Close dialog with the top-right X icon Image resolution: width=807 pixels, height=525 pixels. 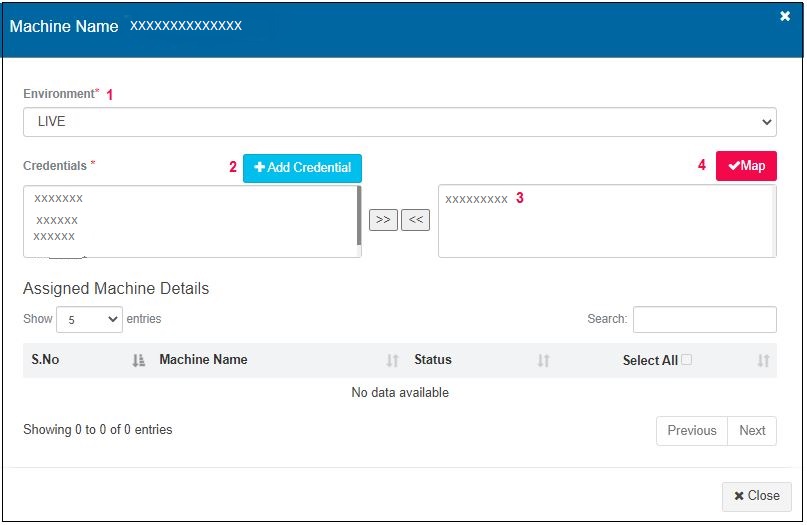785,16
